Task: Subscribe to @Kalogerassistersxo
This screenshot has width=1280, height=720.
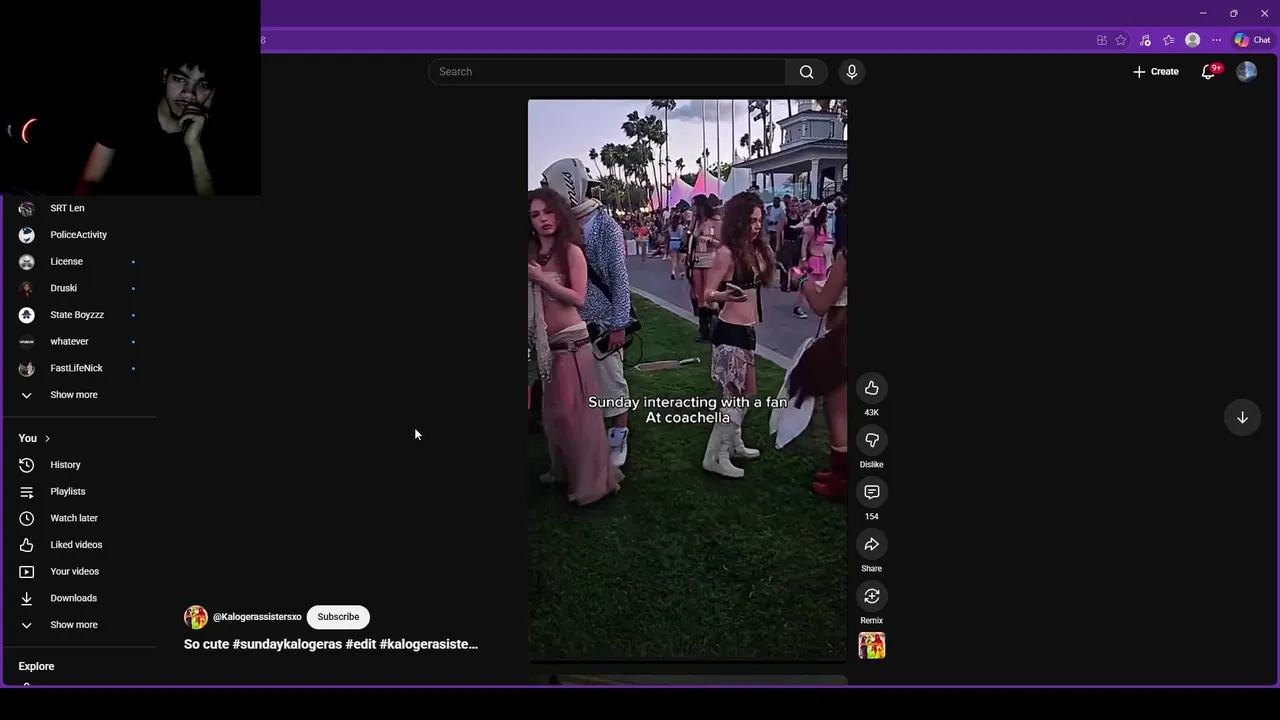Action: 338,617
